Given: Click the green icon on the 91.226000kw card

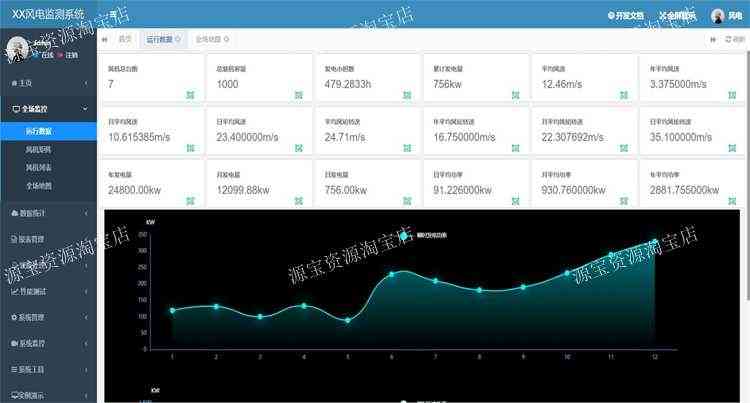Looking at the screenshot, I should pos(516,201).
